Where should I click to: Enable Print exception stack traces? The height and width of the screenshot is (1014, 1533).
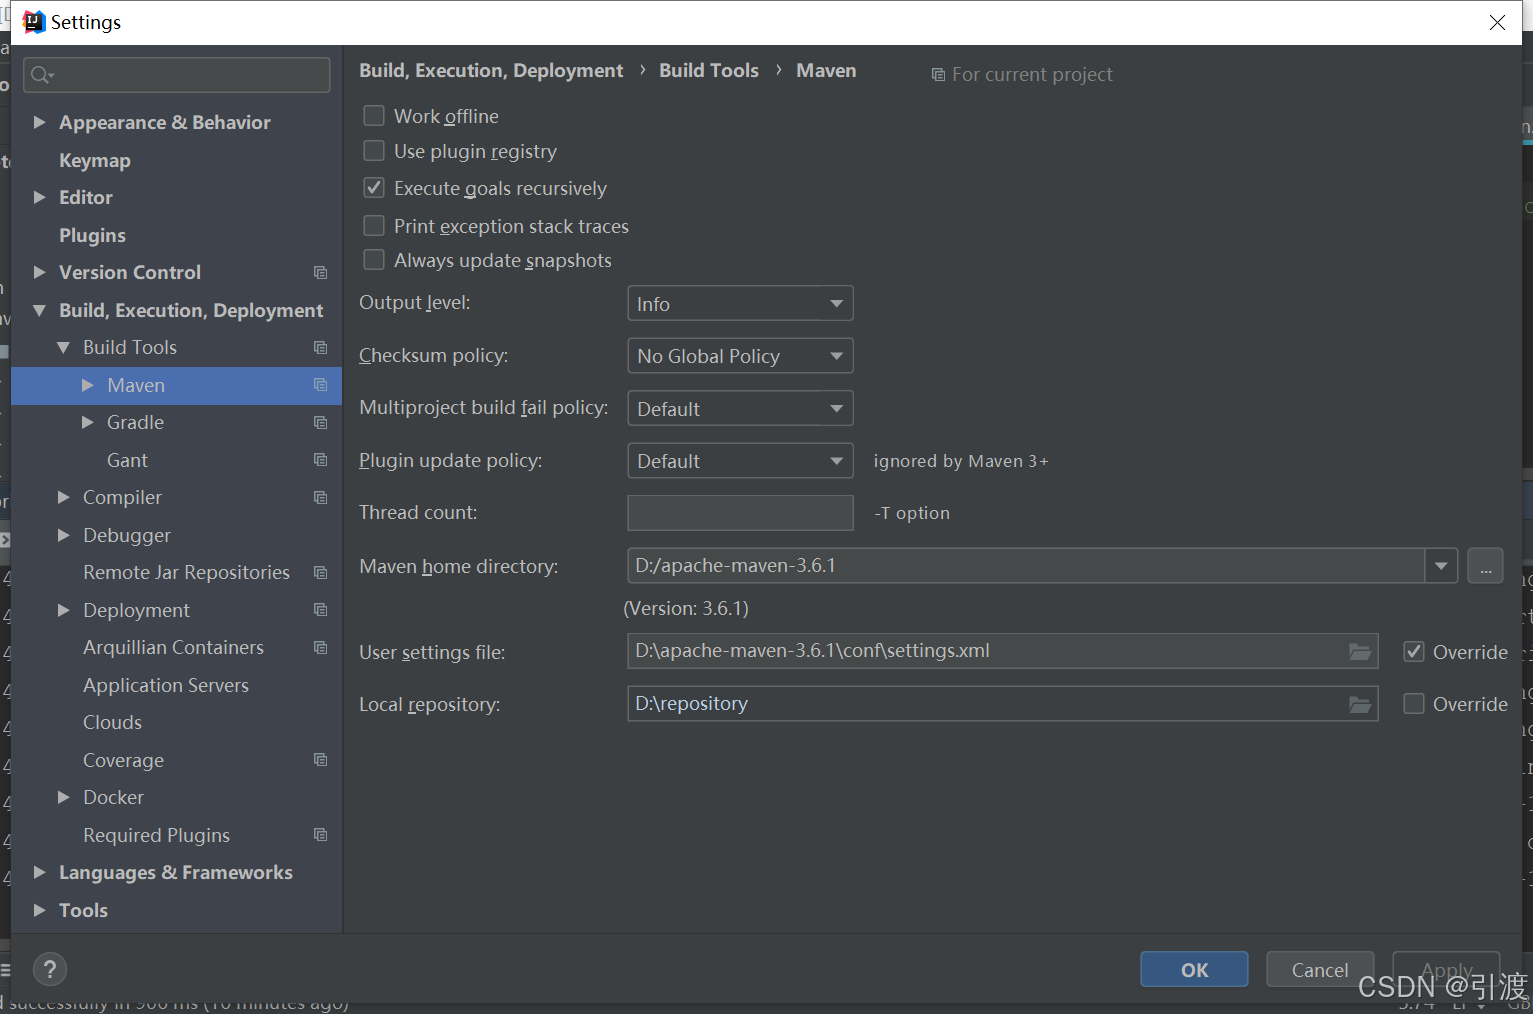click(374, 226)
